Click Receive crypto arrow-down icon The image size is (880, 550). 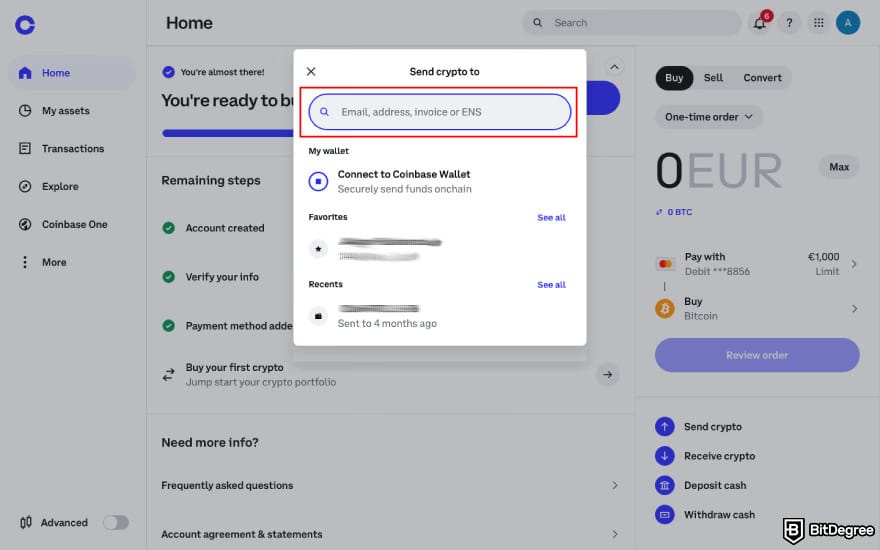[664, 456]
